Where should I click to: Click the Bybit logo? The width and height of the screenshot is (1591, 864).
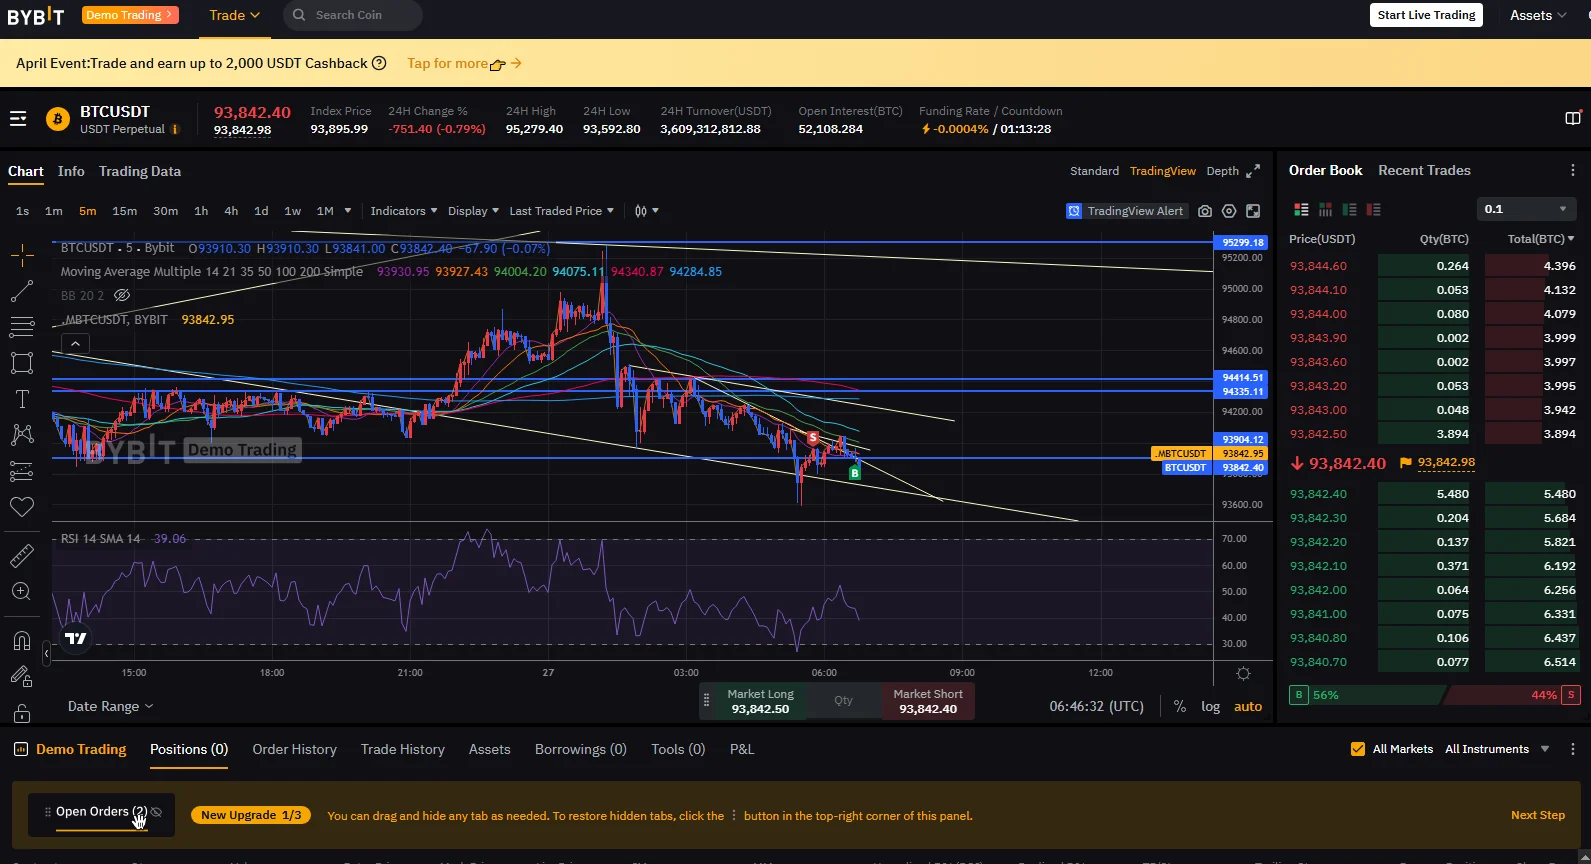tap(36, 16)
